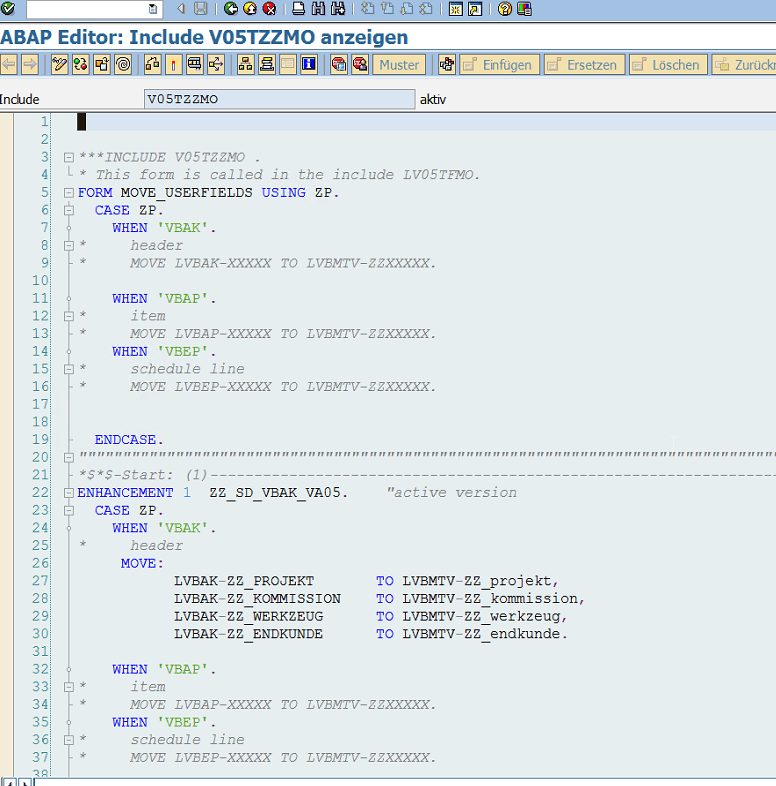
Task: Click the branching arrows toolbar icon
Action: click(216, 65)
